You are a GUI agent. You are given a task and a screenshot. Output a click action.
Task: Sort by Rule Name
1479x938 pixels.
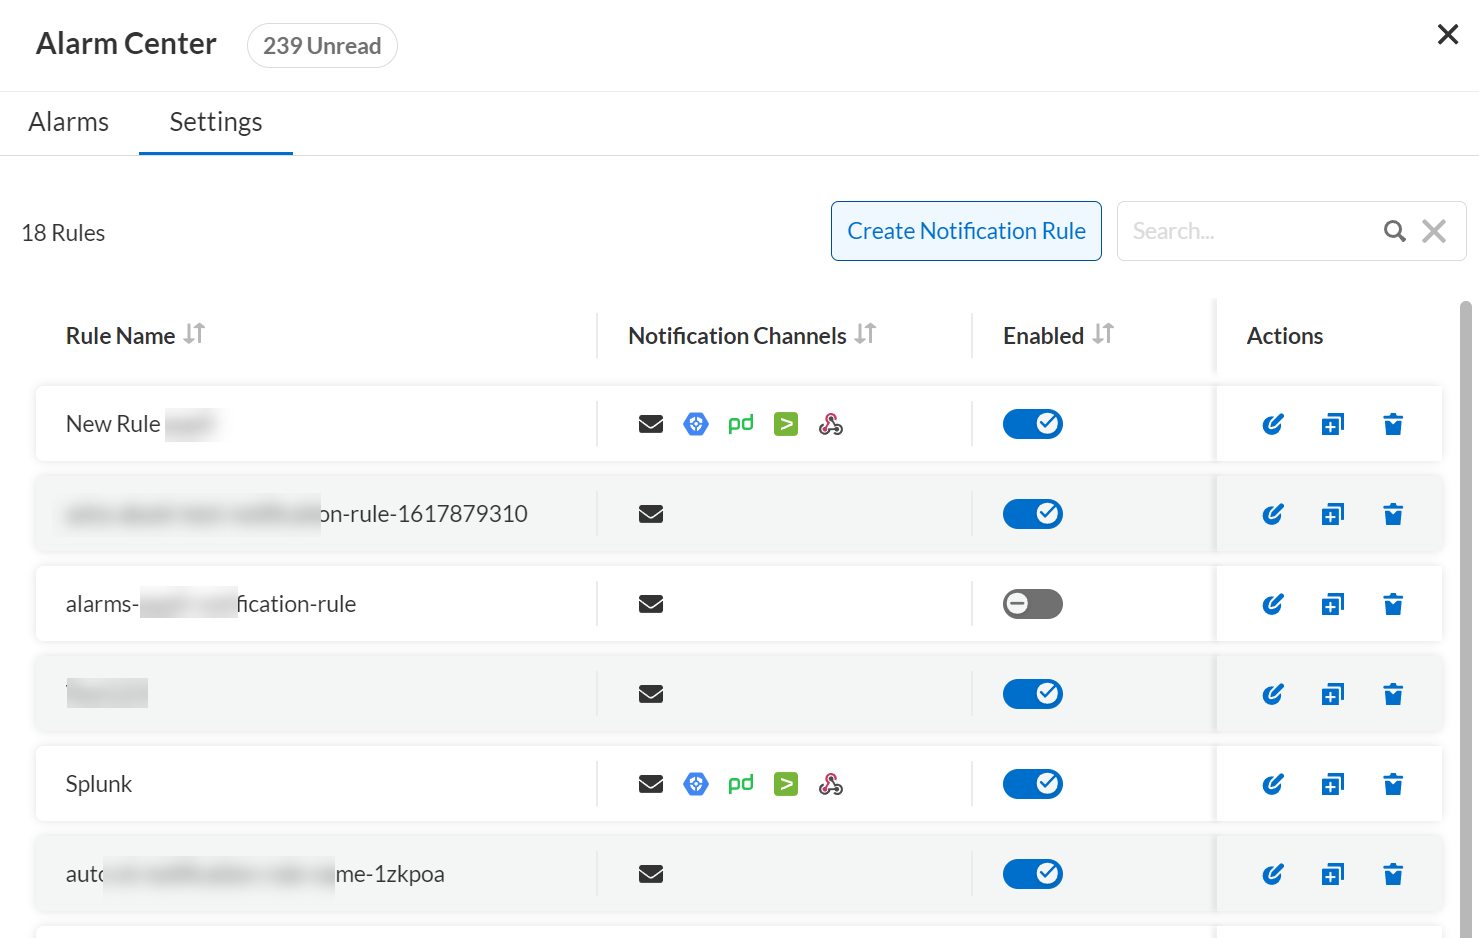pyautogui.click(x=195, y=334)
